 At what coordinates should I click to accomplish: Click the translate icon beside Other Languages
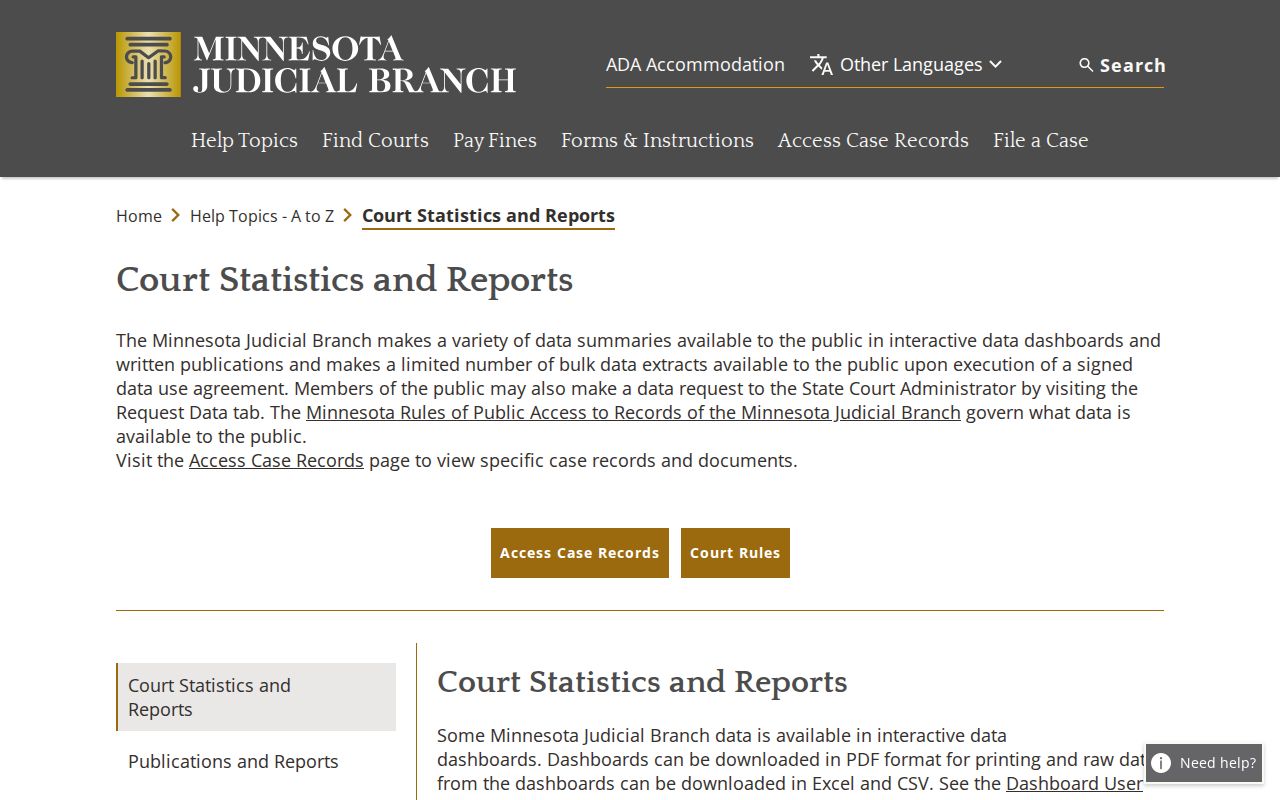click(821, 65)
